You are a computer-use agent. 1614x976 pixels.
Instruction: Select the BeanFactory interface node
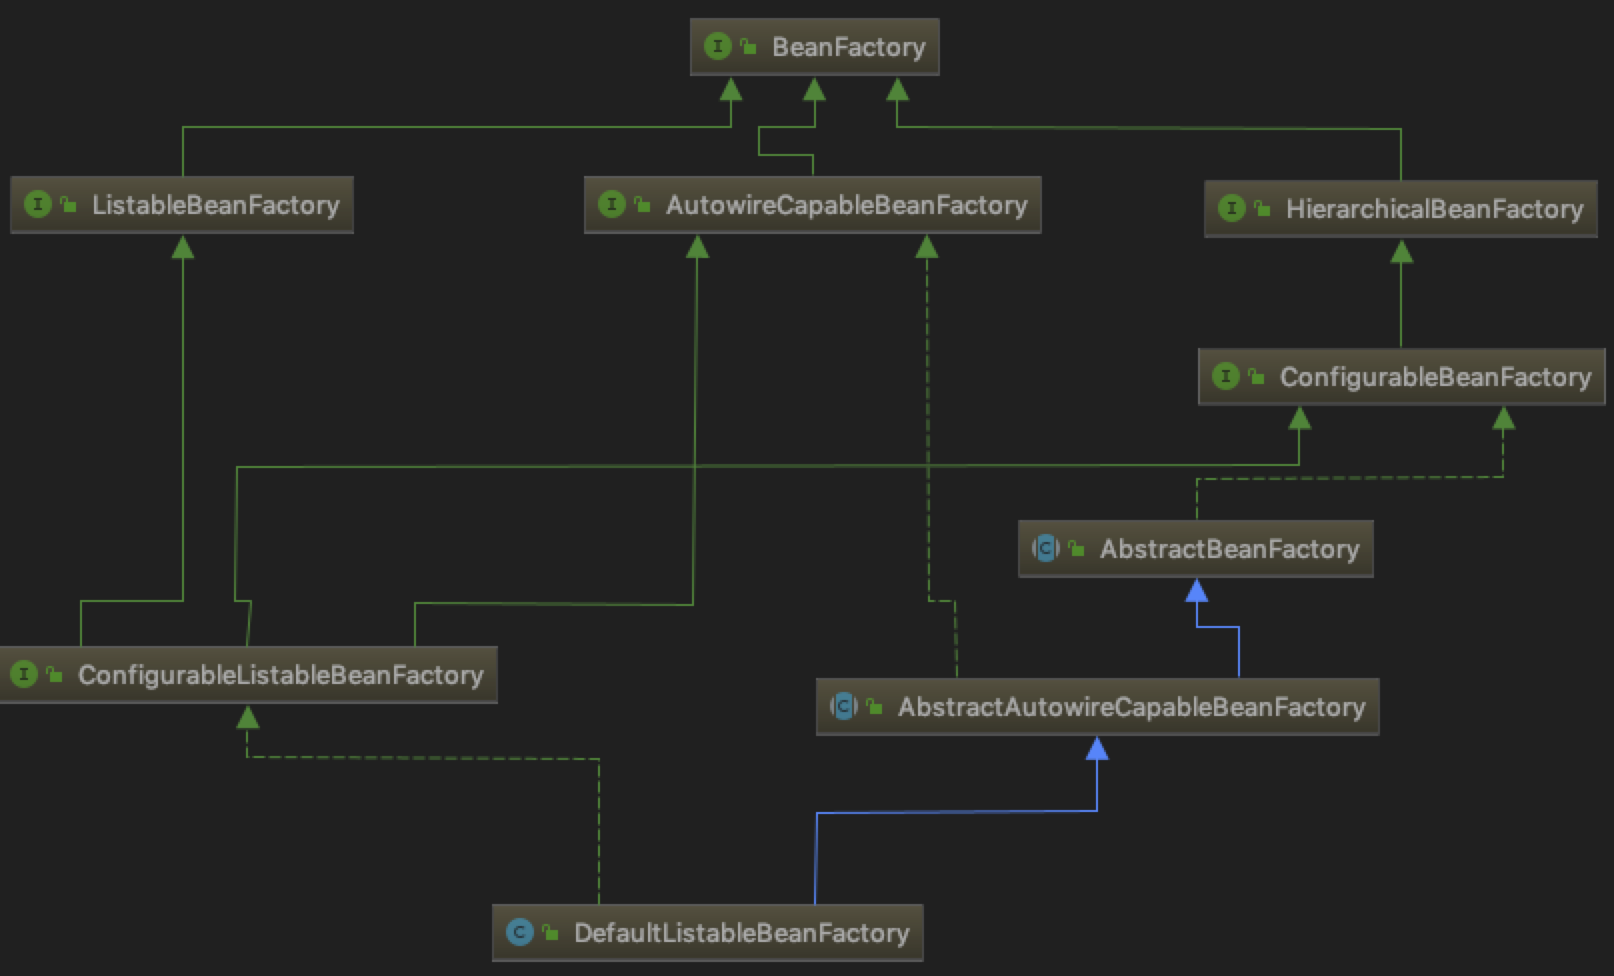814,47
